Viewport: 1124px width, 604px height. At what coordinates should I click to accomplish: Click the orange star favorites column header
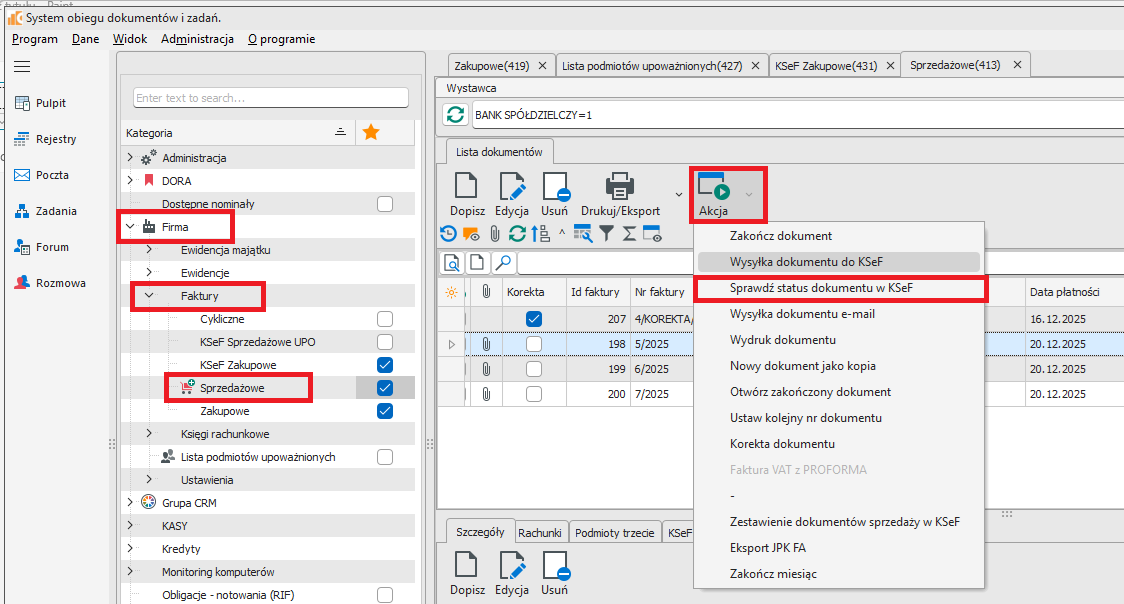point(370,132)
